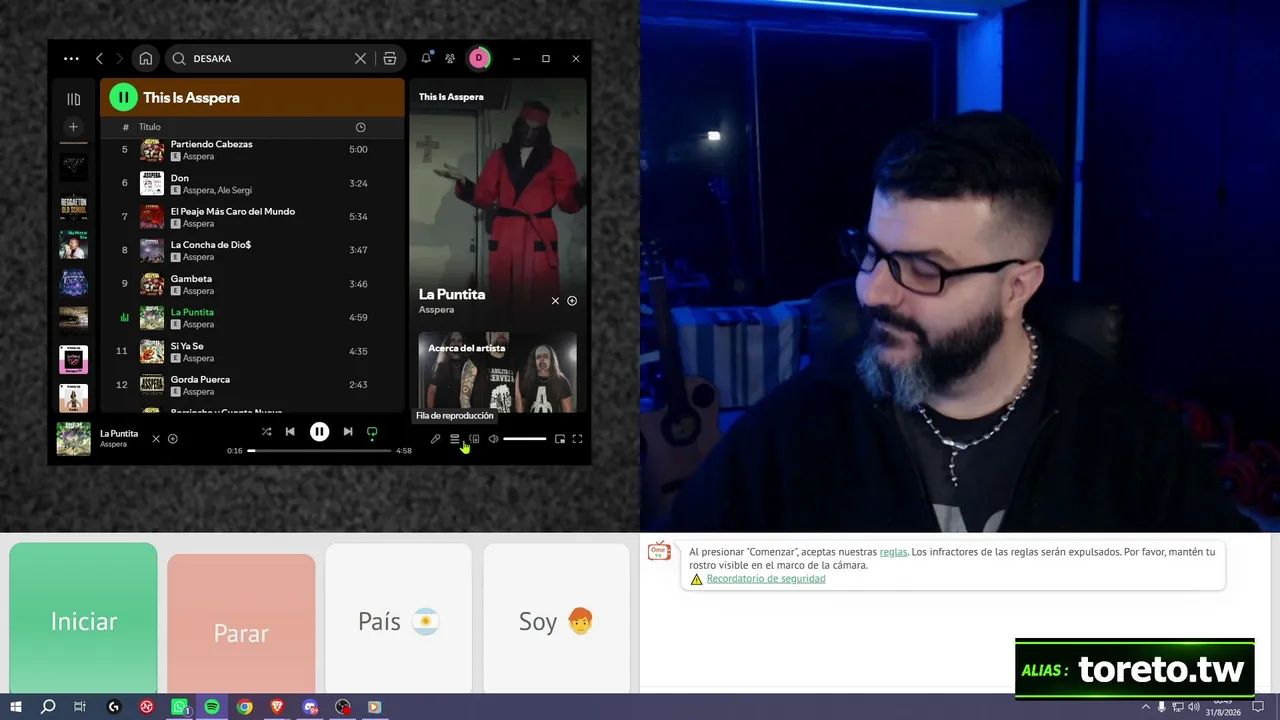The height and width of the screenshot is (720, 1280).
Task: Open the Windows Start menu
Action: [16, 707]
